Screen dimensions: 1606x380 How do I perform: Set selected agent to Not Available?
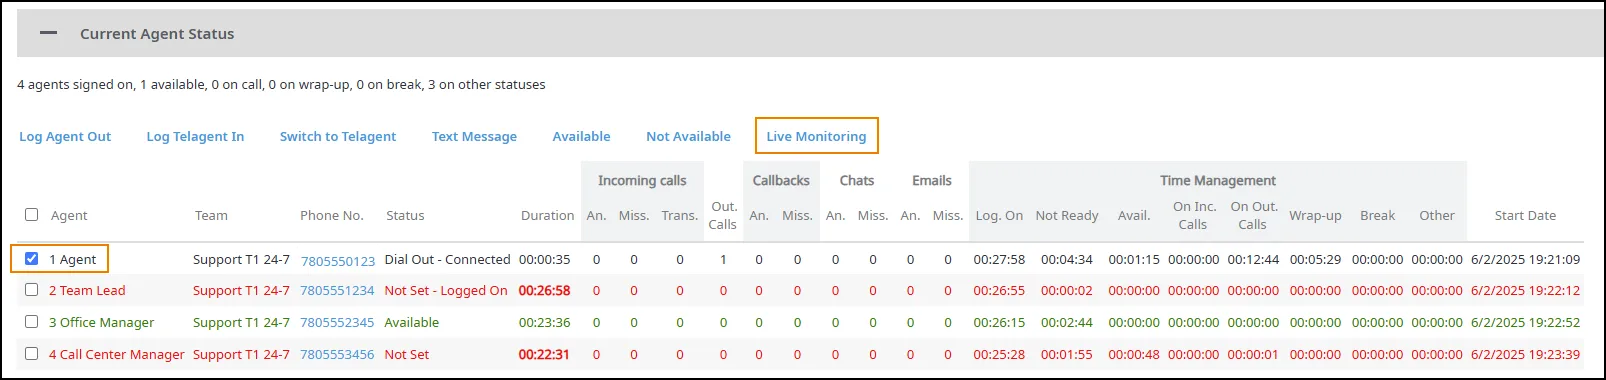(688, 136)
